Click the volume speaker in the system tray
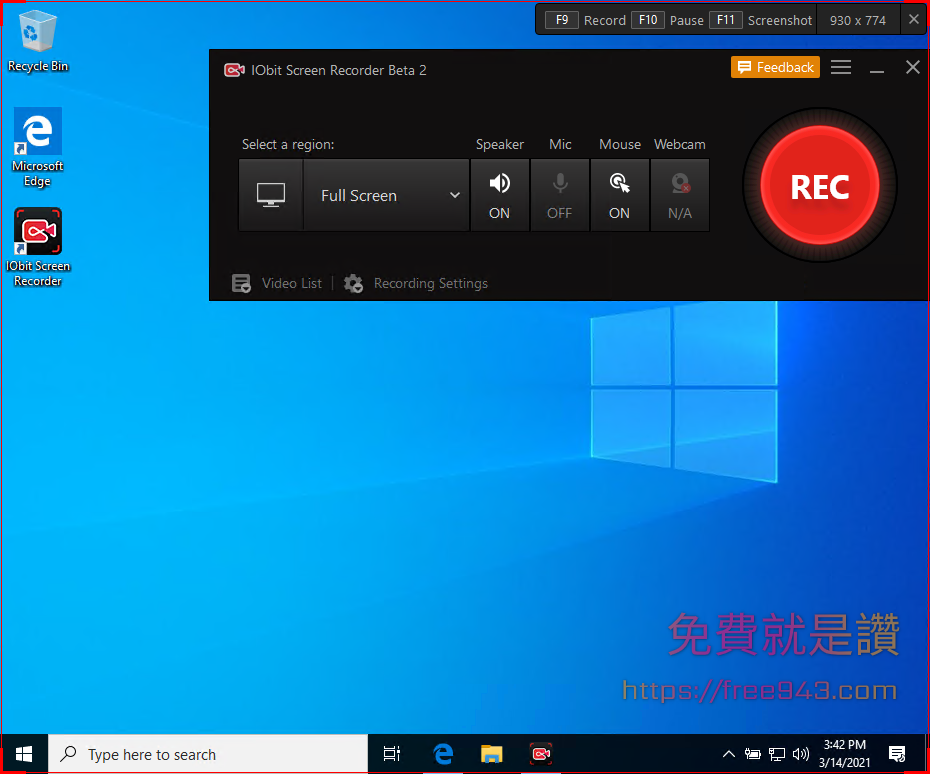Image resolution: width=930 pixels, height=774 pixels. click(801, 753)
